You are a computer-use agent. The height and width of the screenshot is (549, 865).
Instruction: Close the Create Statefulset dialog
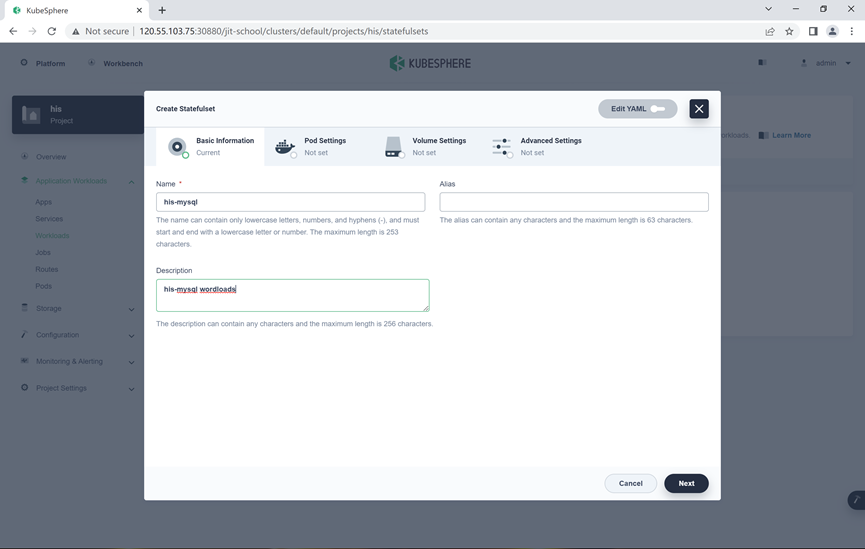pos(698,109)
